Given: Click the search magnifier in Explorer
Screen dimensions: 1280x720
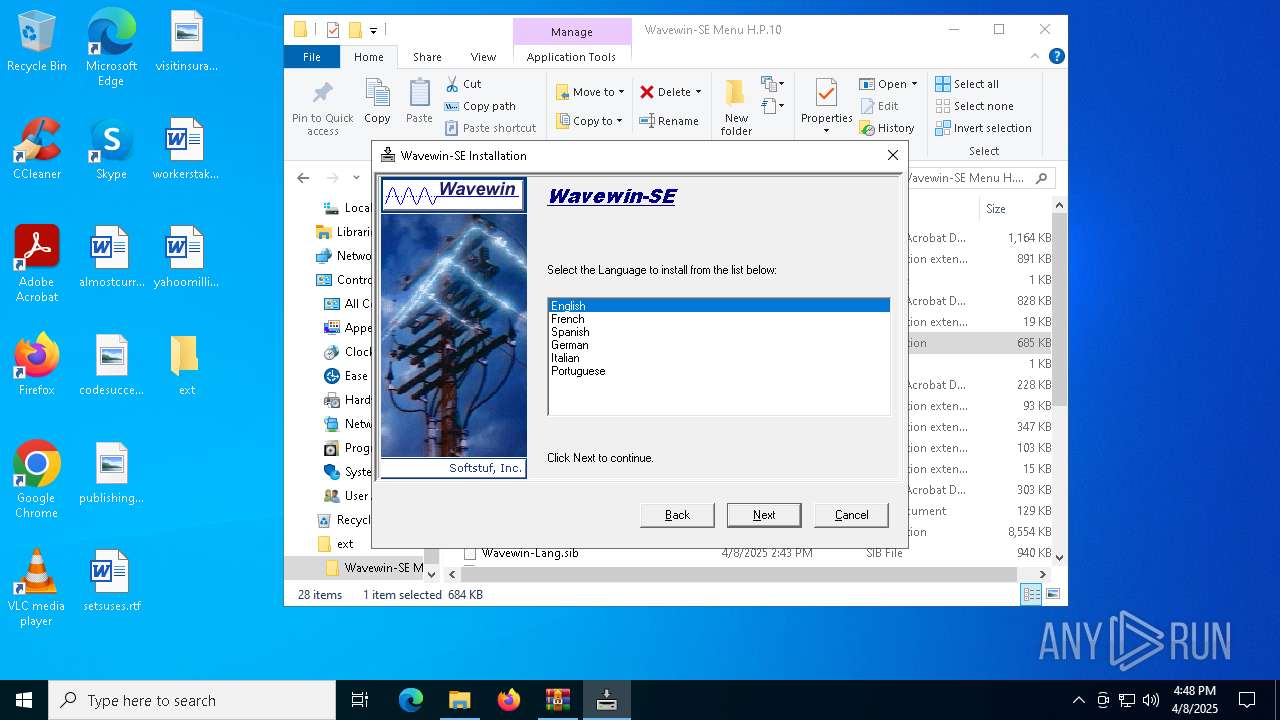Looking at the screenshot, I should pos(1041,178).
